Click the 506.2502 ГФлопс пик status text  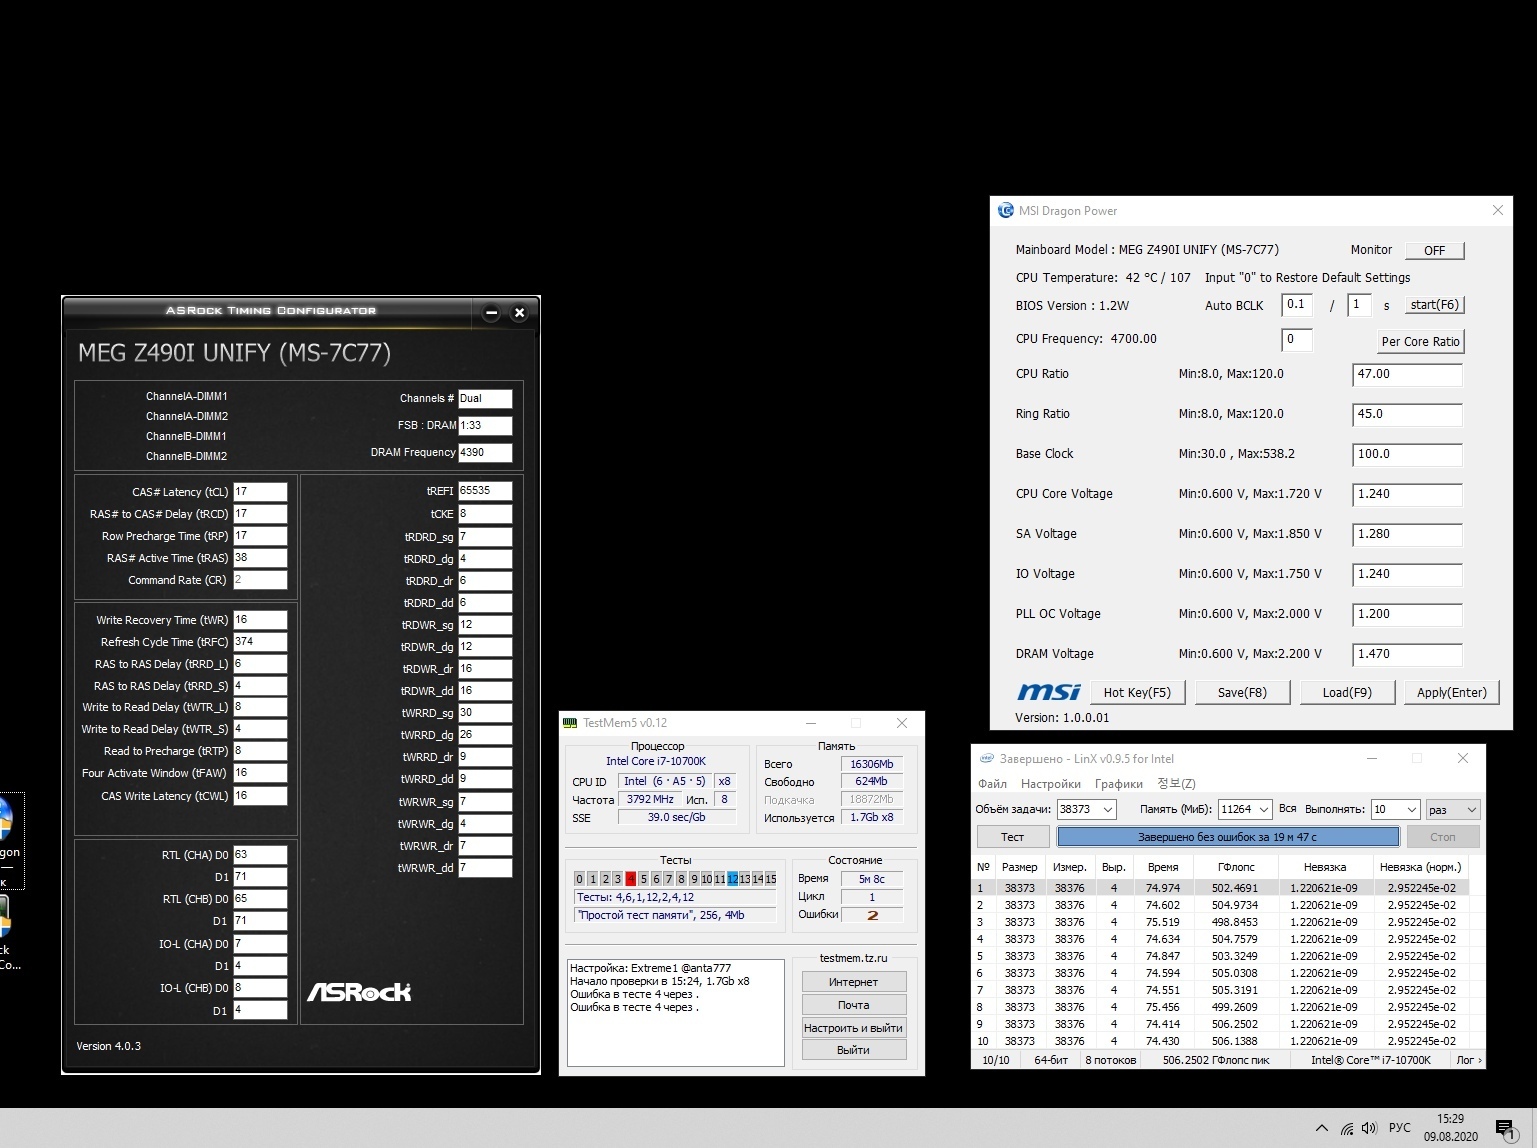point(1216,1060)
